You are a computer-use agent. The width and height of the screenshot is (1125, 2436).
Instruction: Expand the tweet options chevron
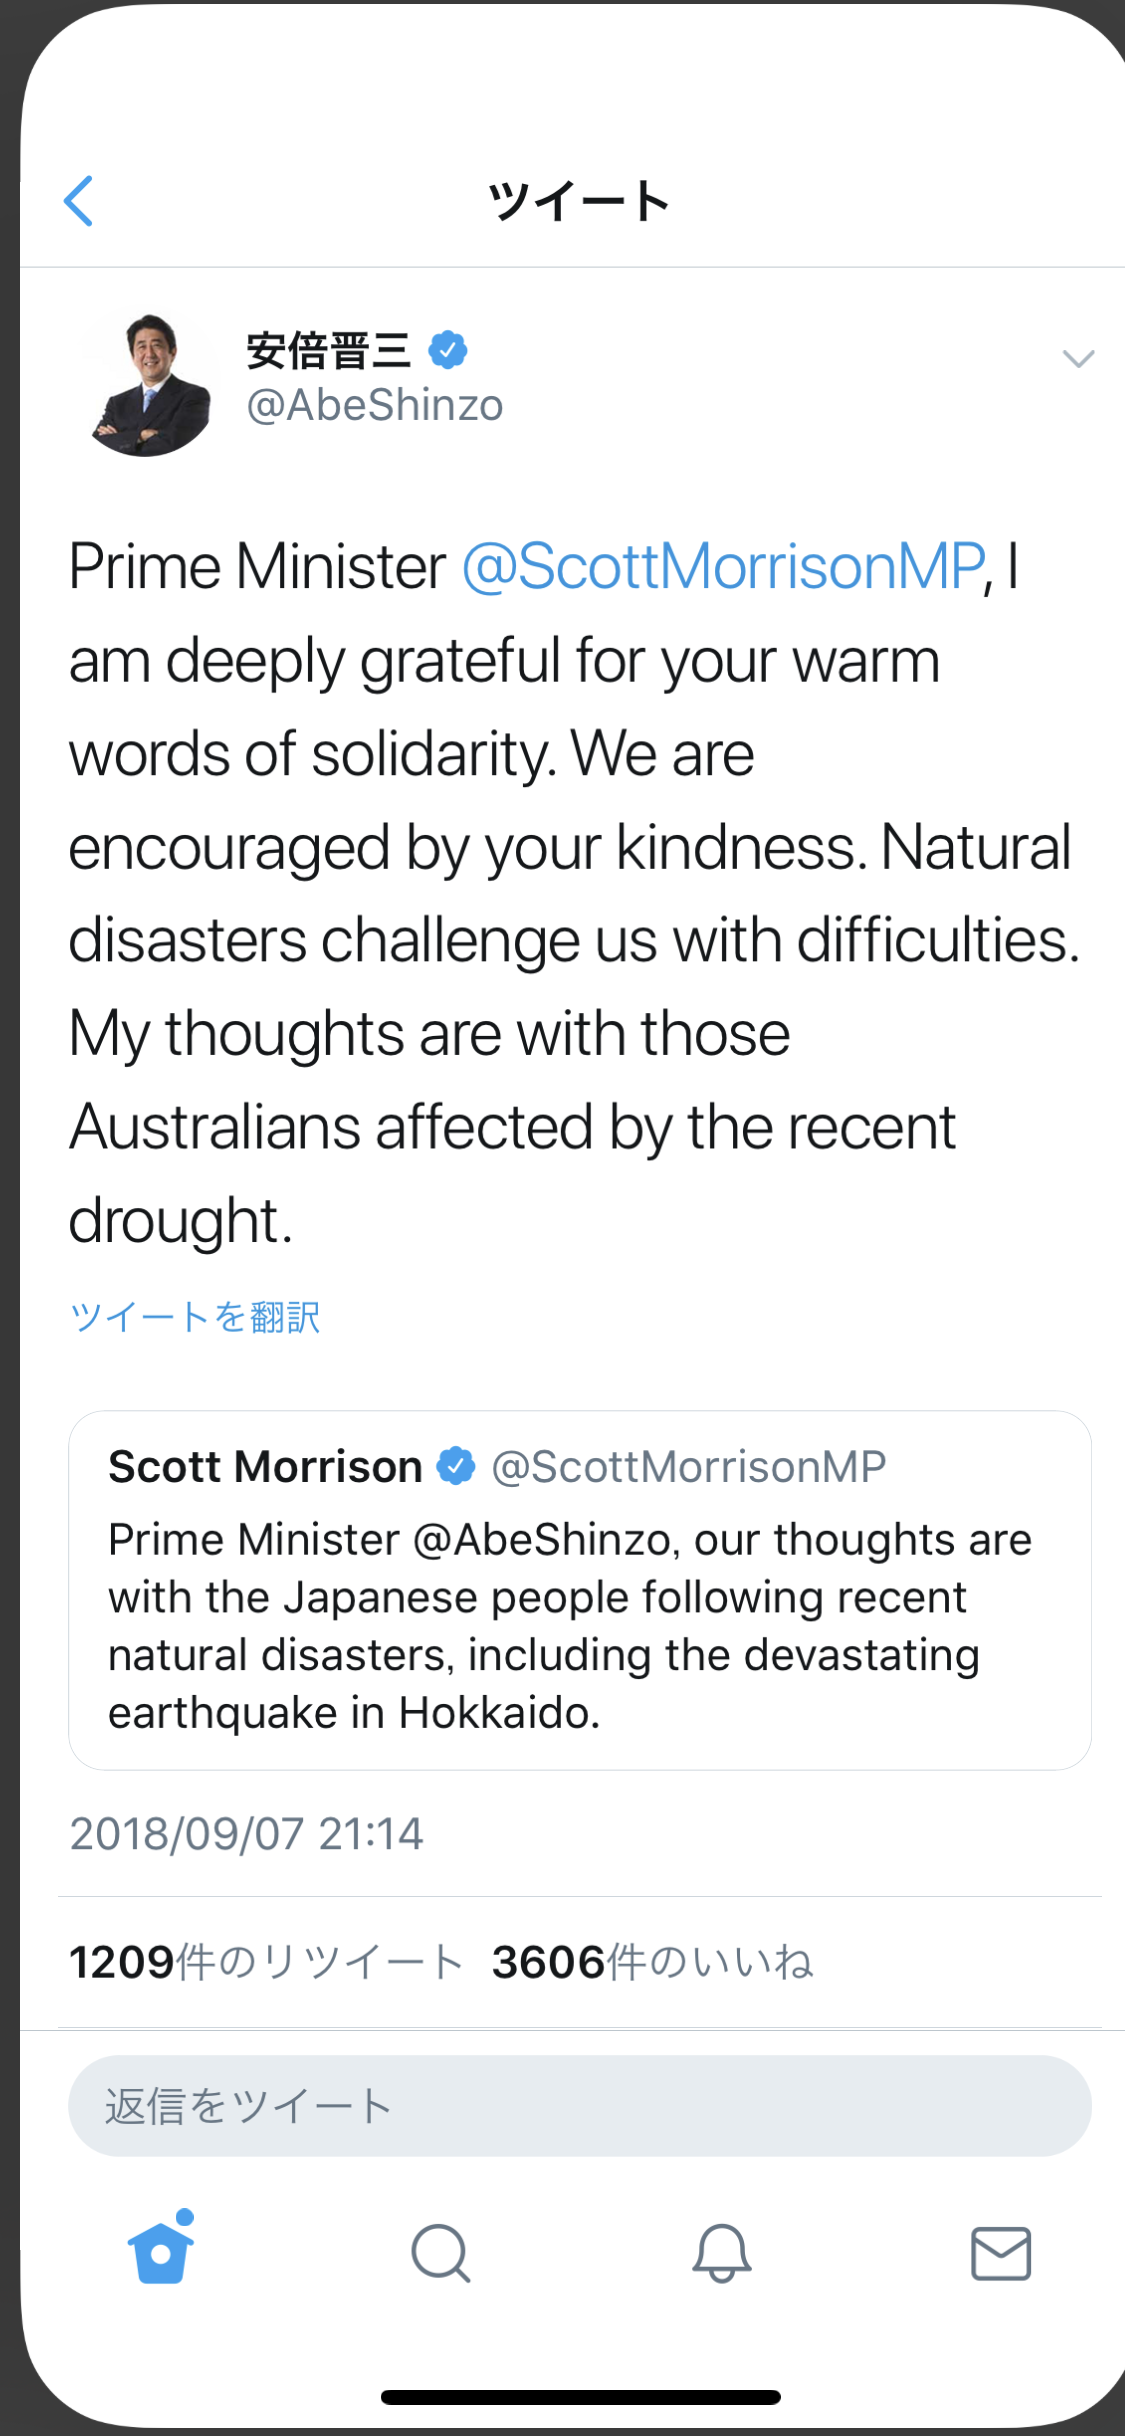pos(1078,358)
